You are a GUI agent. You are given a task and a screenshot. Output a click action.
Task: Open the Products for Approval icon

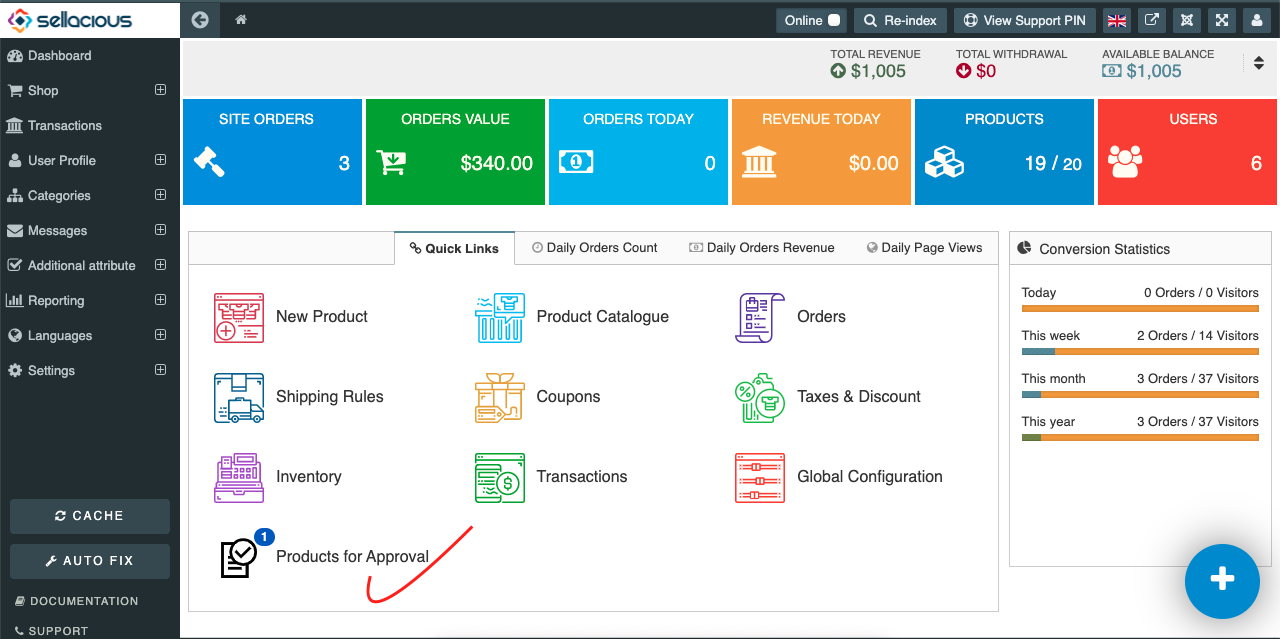pos(239,558)
